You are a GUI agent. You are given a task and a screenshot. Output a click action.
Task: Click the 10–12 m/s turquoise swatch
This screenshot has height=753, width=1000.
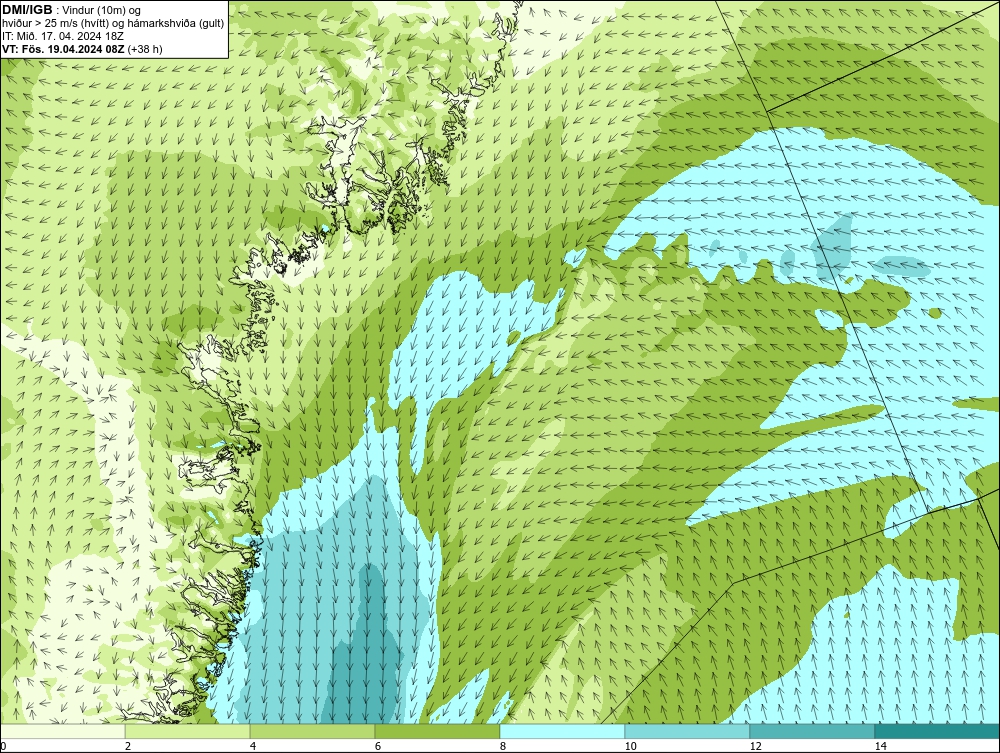688,731
